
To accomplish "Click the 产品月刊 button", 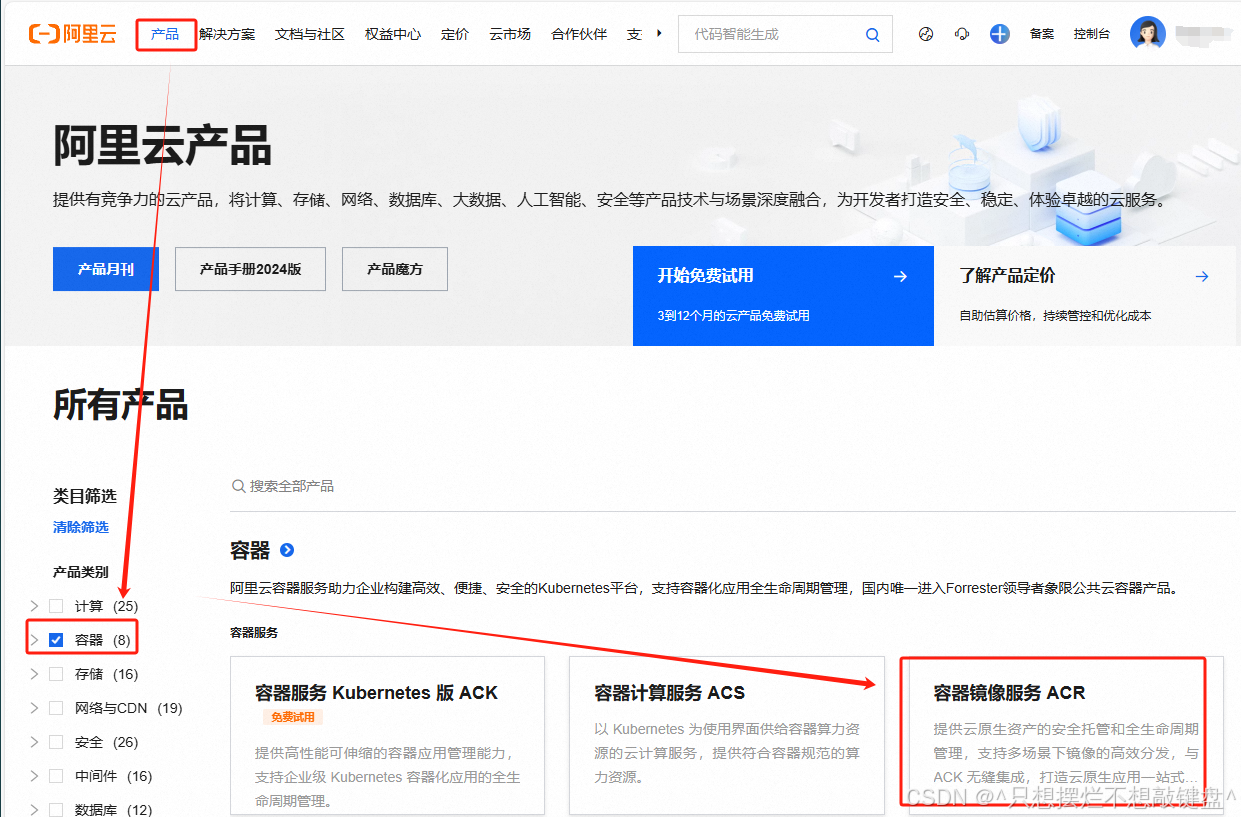I will point(106,269).
